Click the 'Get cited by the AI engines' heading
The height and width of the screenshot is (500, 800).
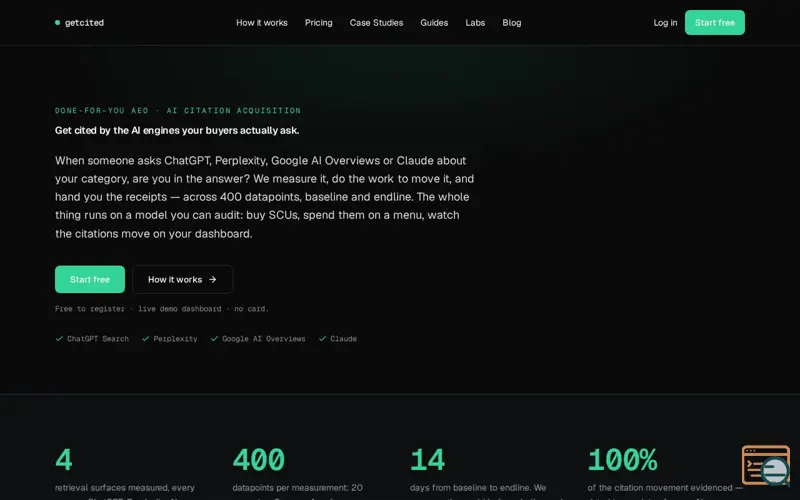(177, 130)
